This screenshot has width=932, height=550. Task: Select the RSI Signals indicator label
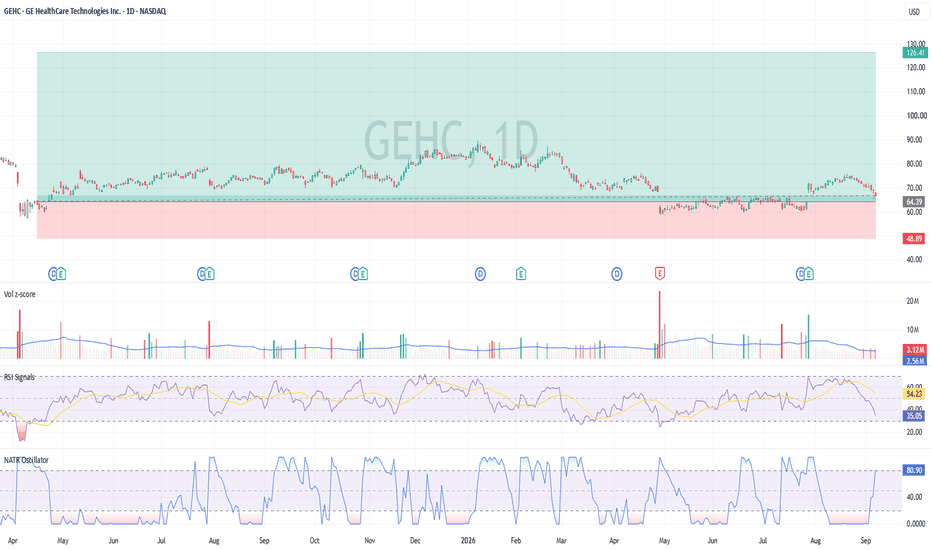(x=20, y=378)
